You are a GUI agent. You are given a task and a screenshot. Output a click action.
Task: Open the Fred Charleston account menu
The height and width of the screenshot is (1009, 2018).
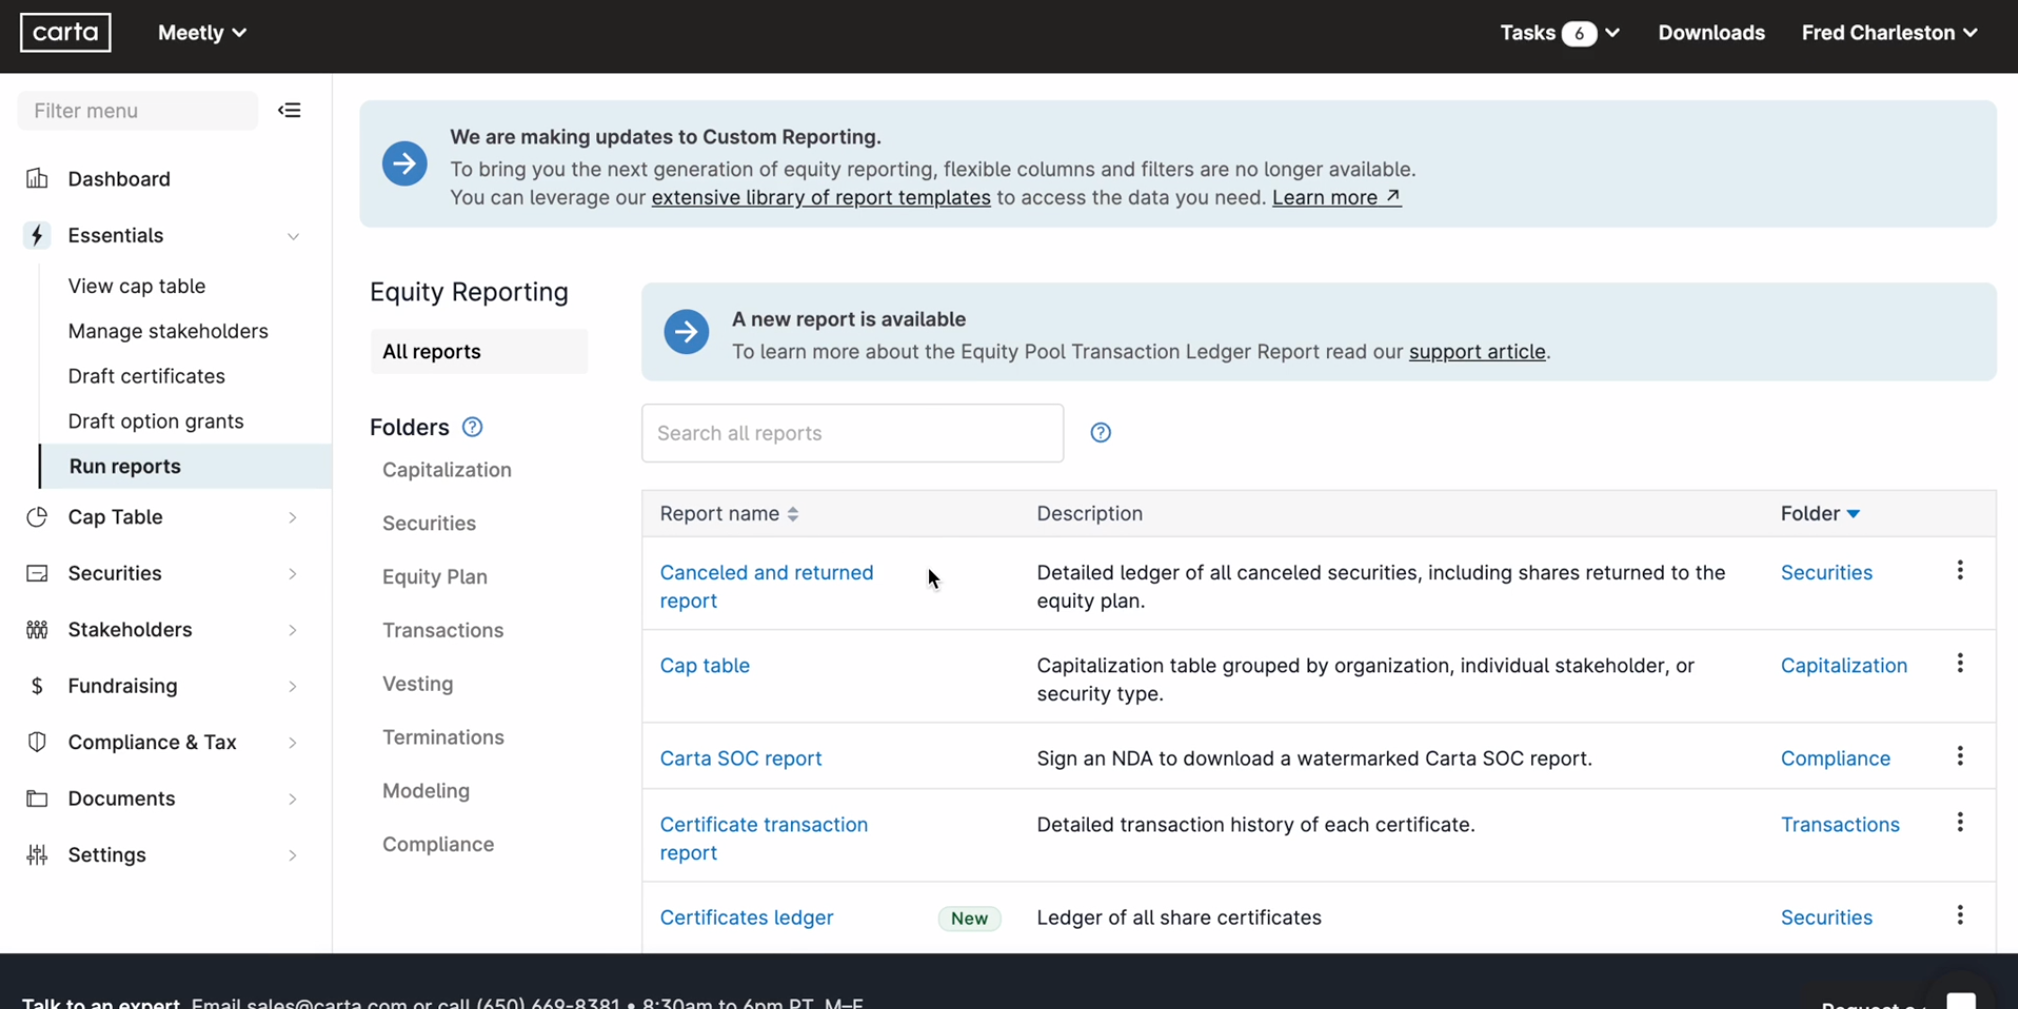coord(1889,33)
